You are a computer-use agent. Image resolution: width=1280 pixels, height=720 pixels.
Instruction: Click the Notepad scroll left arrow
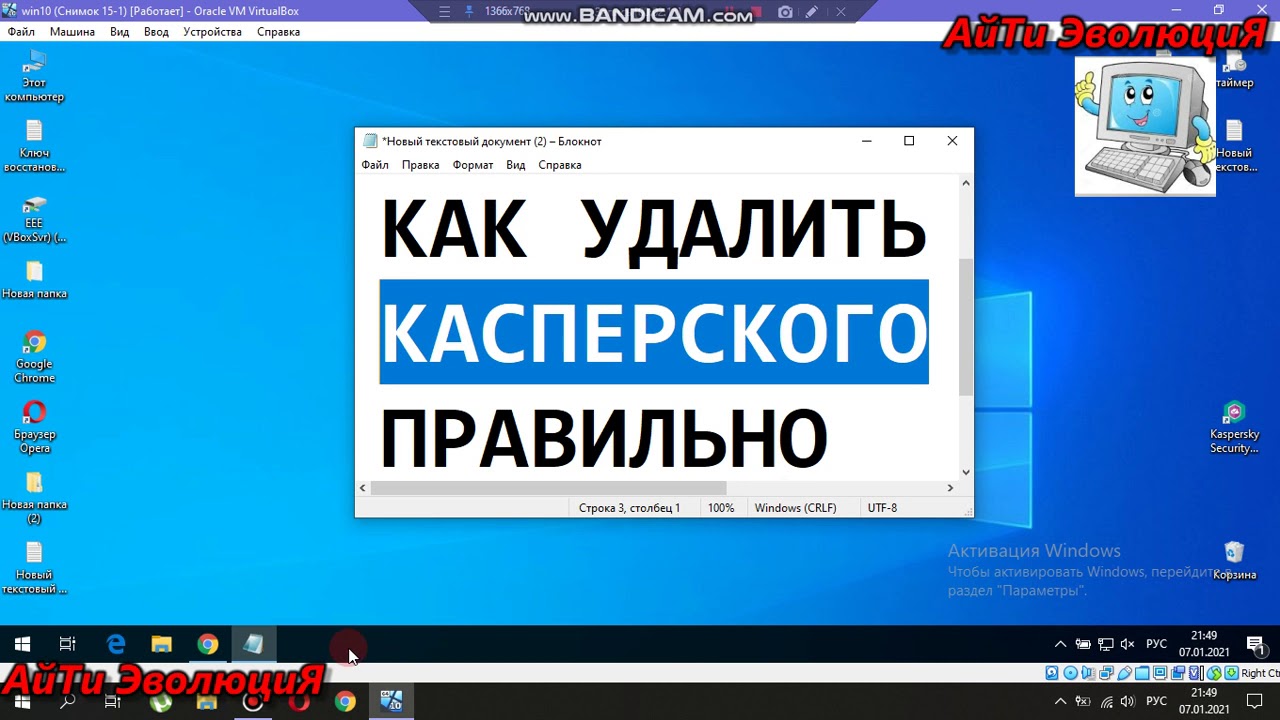pyautogui.click(x=363, y=488)
